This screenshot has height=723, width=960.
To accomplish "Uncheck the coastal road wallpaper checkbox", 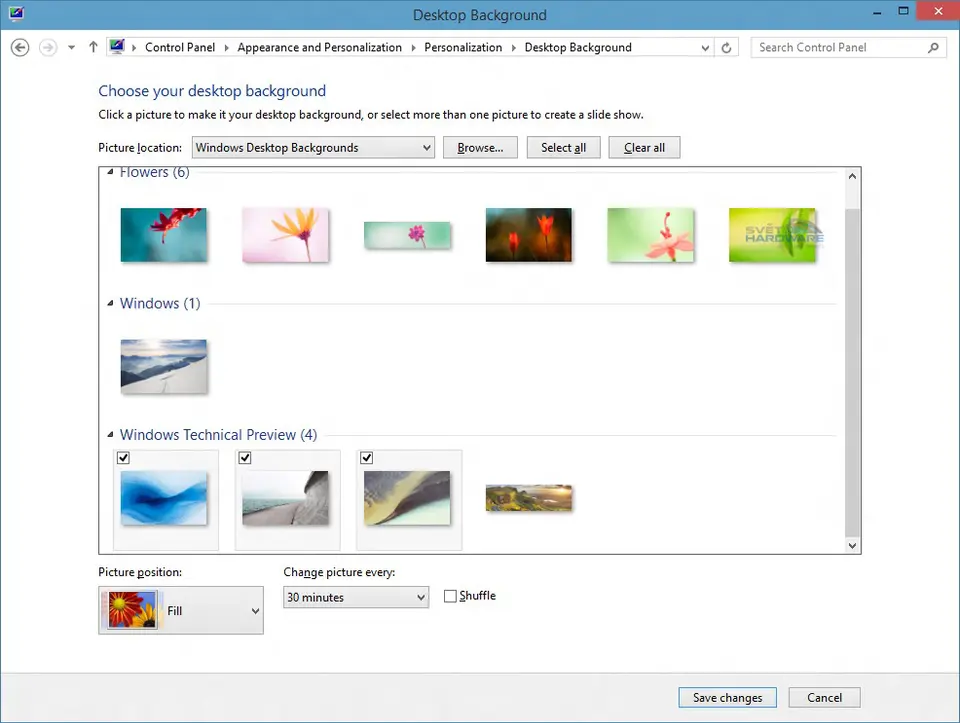I will 245,458.
